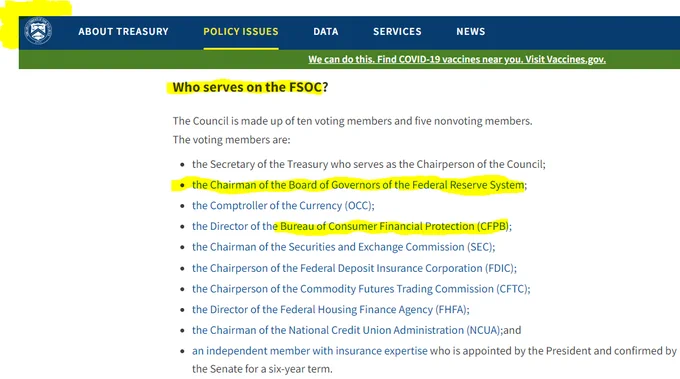Visit the Comptroller of the Currency (OCC) link
Viewport: 680px width, 379px height.
(x=282, y=206)
